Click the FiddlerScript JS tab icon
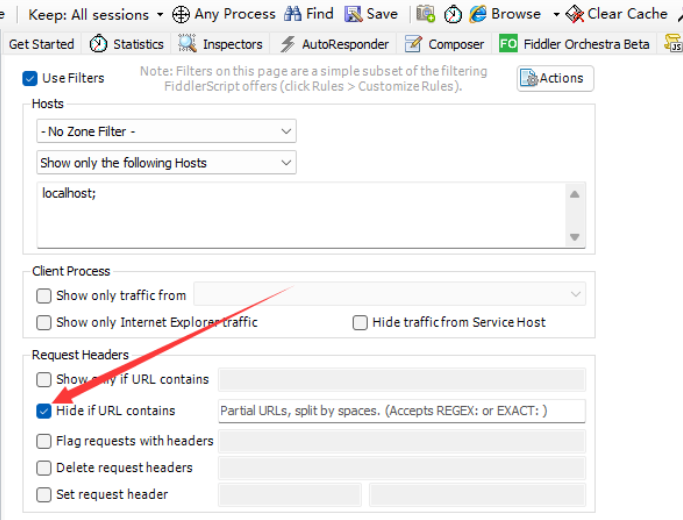The image size is (683, 520). pyautogui.click(x=673, y=43)
